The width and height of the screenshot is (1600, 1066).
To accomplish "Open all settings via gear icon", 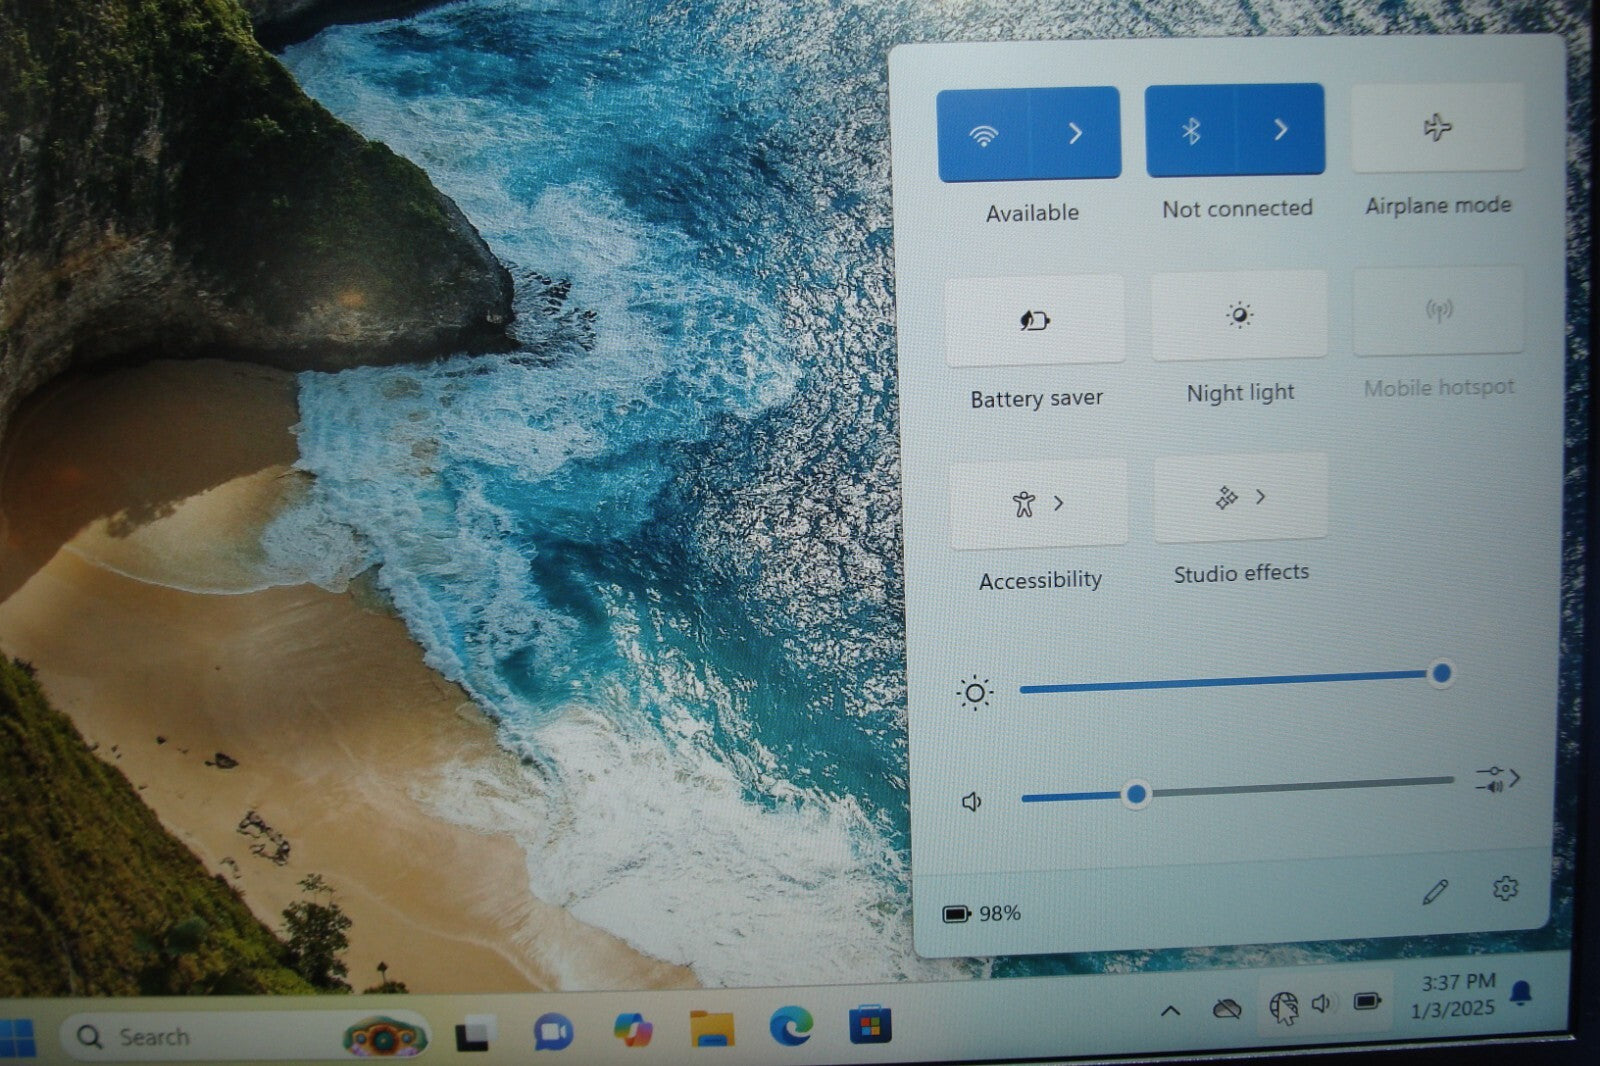I will [1504, 888].
